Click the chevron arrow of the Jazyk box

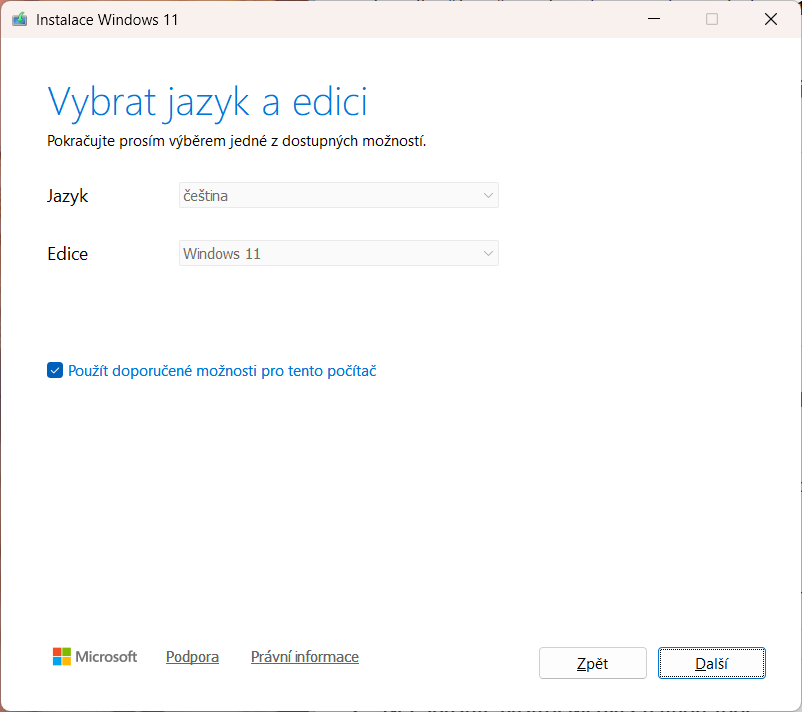(x=488, y=196)
